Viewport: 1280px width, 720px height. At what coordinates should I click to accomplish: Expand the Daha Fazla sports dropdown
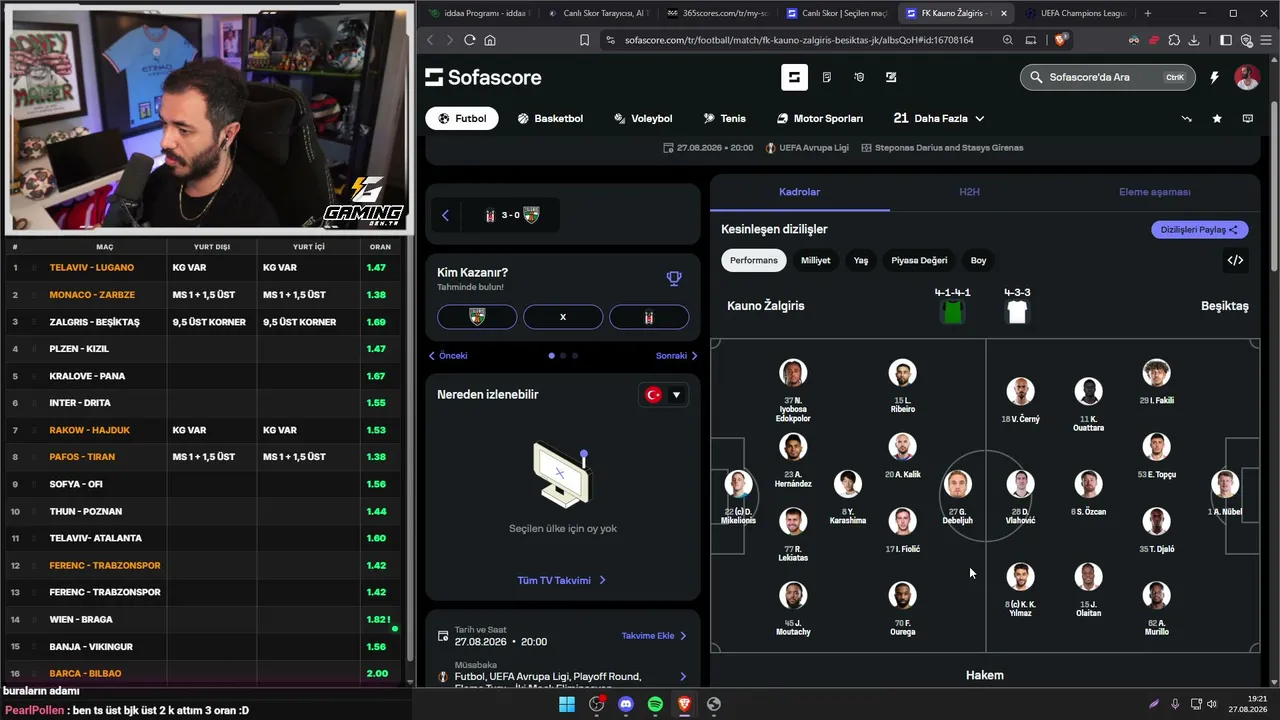click(939, 118)
